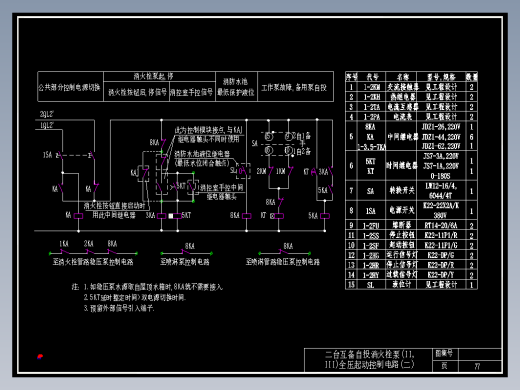Select the '工作泵故障, 备用泵自投' header cell

coord(294,88)
